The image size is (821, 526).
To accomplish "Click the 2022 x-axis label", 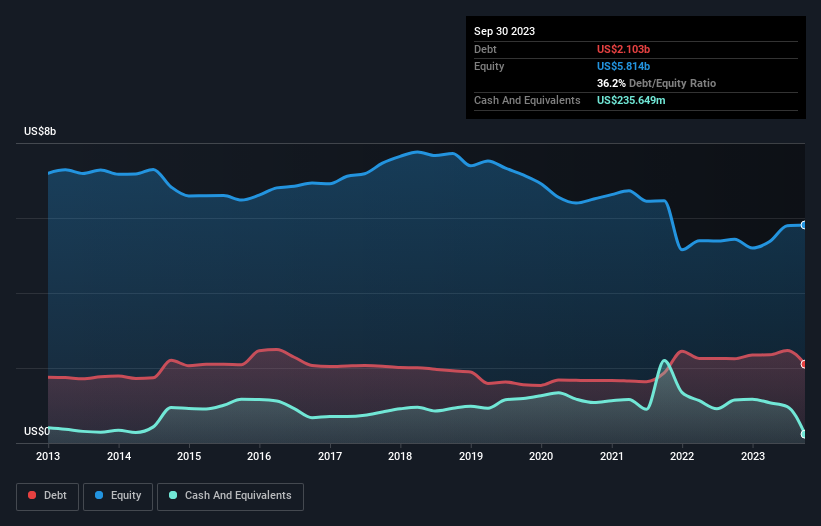I will click(x=682, y=456).
